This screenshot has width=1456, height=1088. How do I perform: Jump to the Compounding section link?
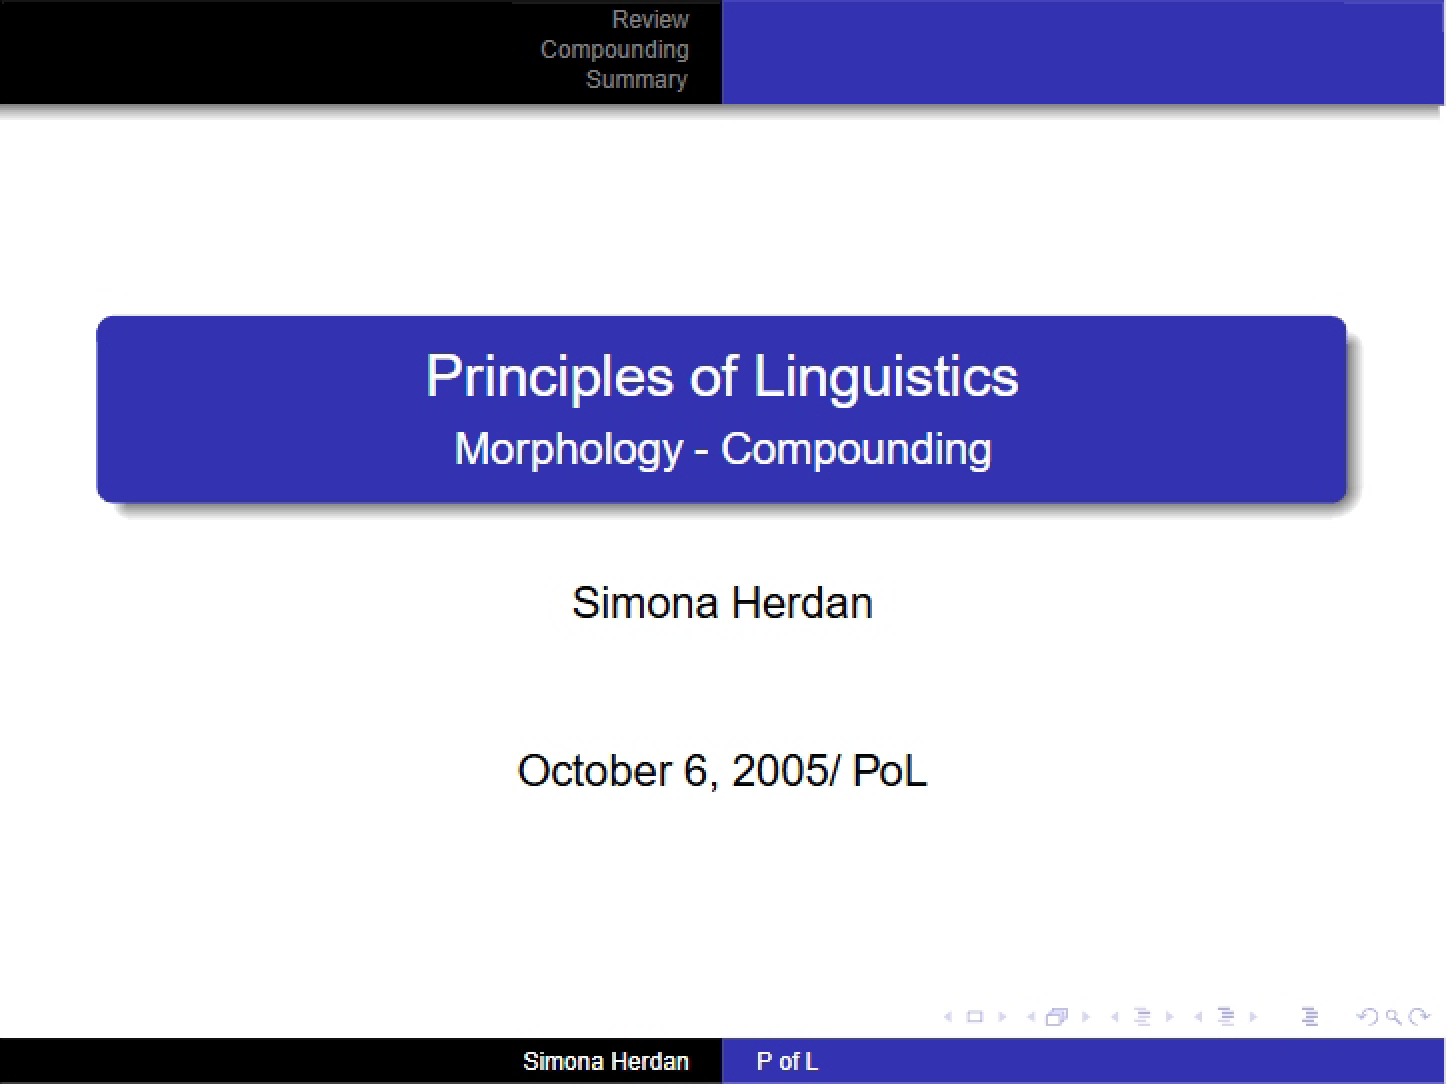pyautogui.click(x=614, y=49)
